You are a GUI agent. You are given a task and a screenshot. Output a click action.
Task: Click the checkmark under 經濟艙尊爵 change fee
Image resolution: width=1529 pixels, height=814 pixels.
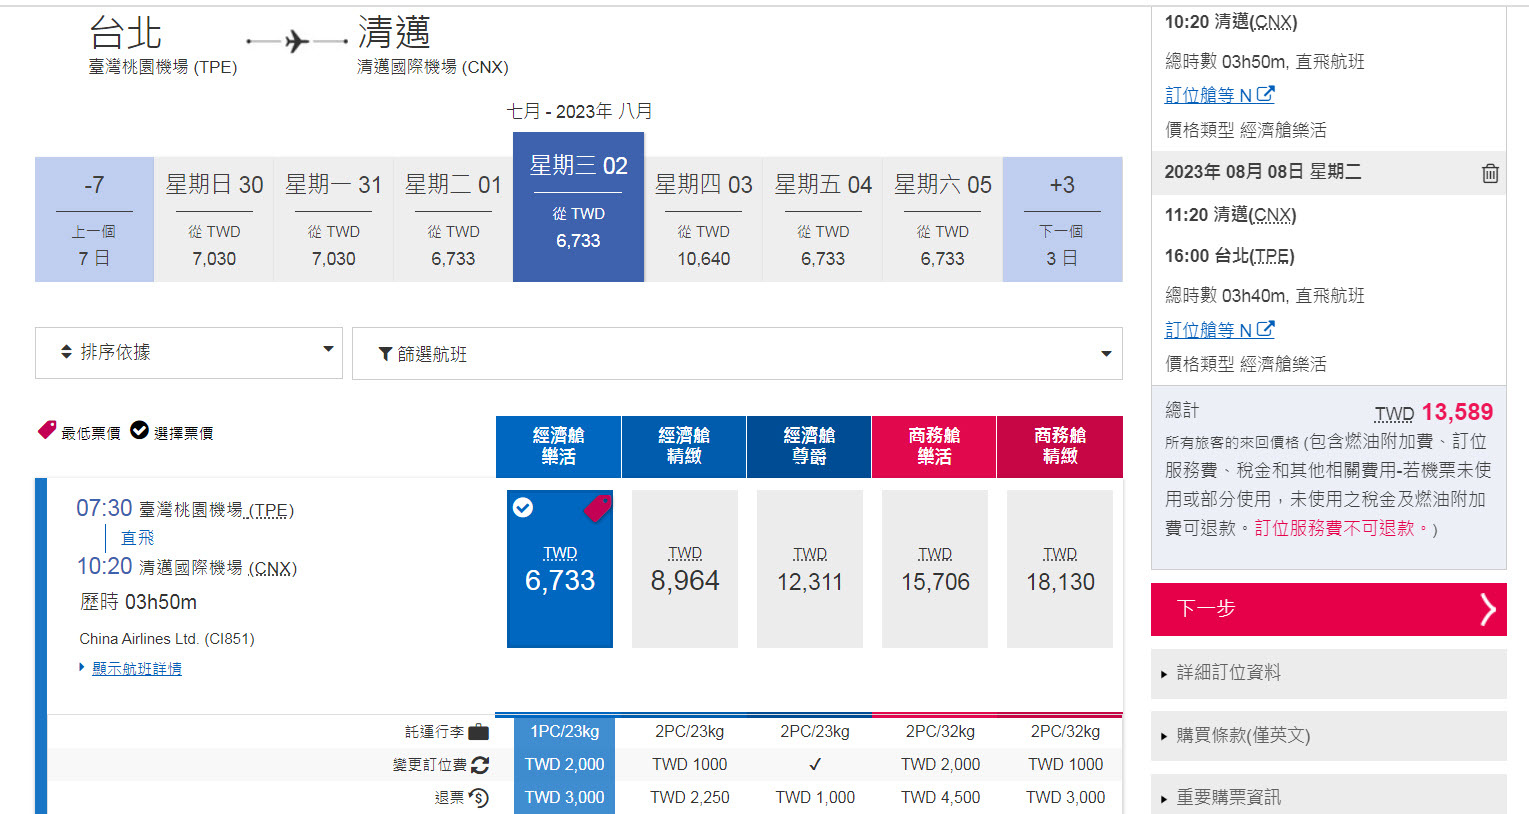tap(815, 764)
